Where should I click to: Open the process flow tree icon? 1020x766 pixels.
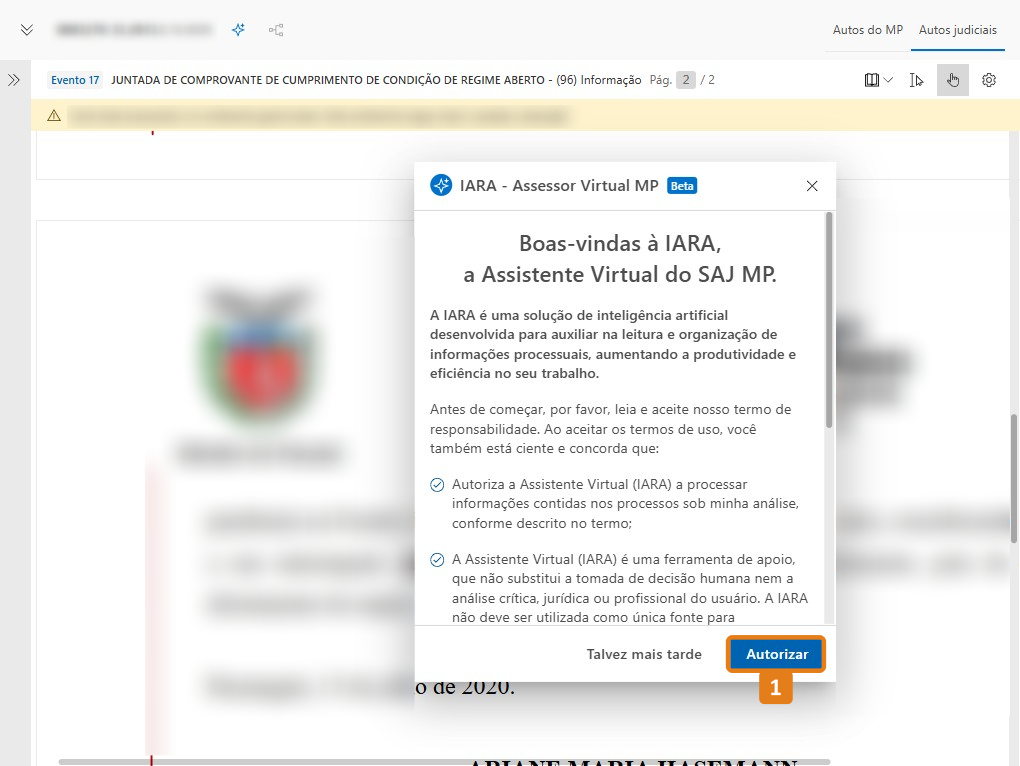(x=276, y=30)
